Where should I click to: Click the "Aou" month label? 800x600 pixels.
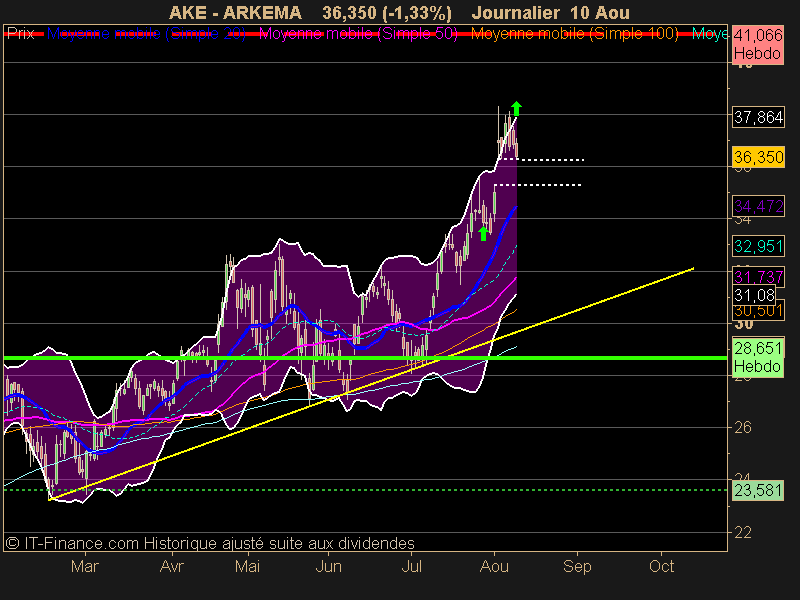tap(494, 566)
